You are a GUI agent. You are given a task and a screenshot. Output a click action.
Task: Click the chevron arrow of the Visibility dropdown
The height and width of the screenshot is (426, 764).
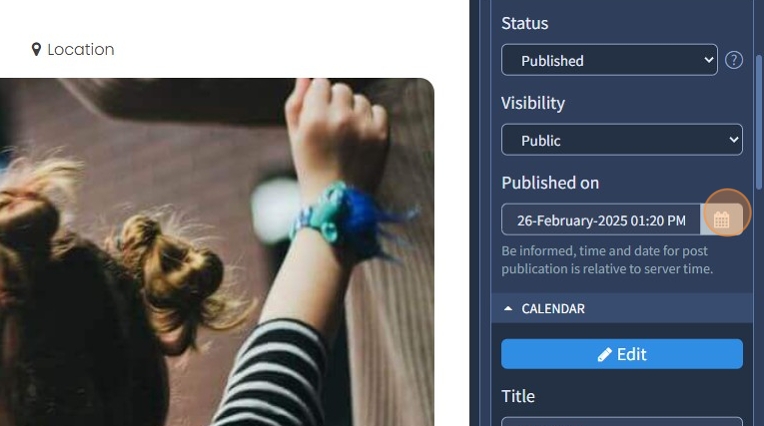point(734,140)
